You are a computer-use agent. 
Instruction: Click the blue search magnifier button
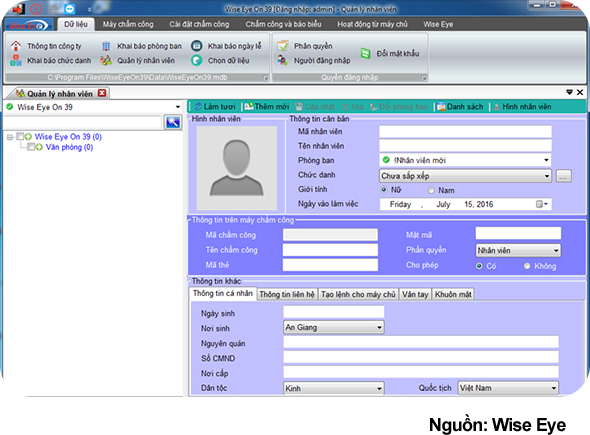(173, 122)
